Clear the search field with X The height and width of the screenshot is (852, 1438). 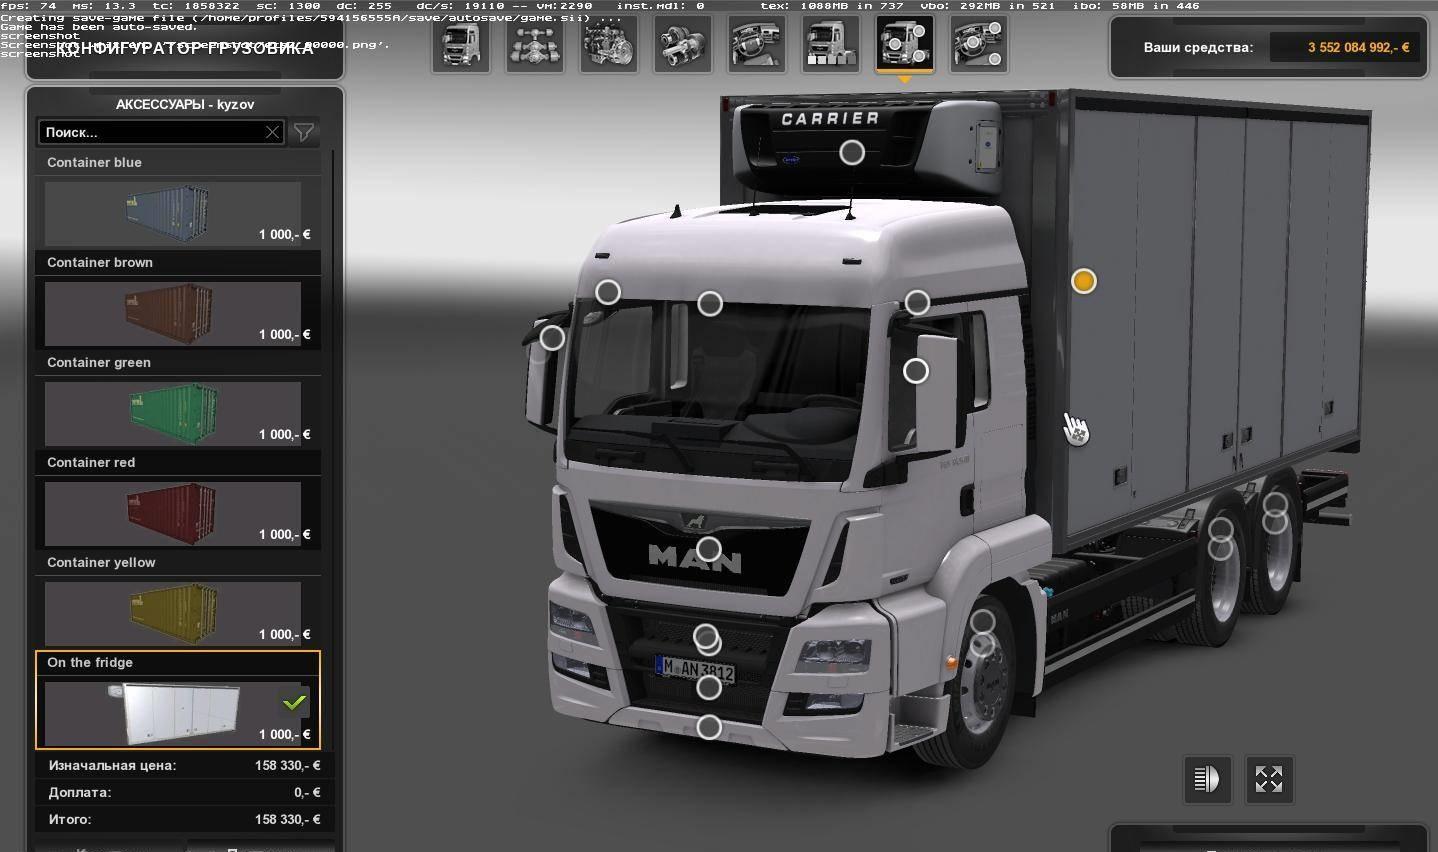(x=272, y=132)
